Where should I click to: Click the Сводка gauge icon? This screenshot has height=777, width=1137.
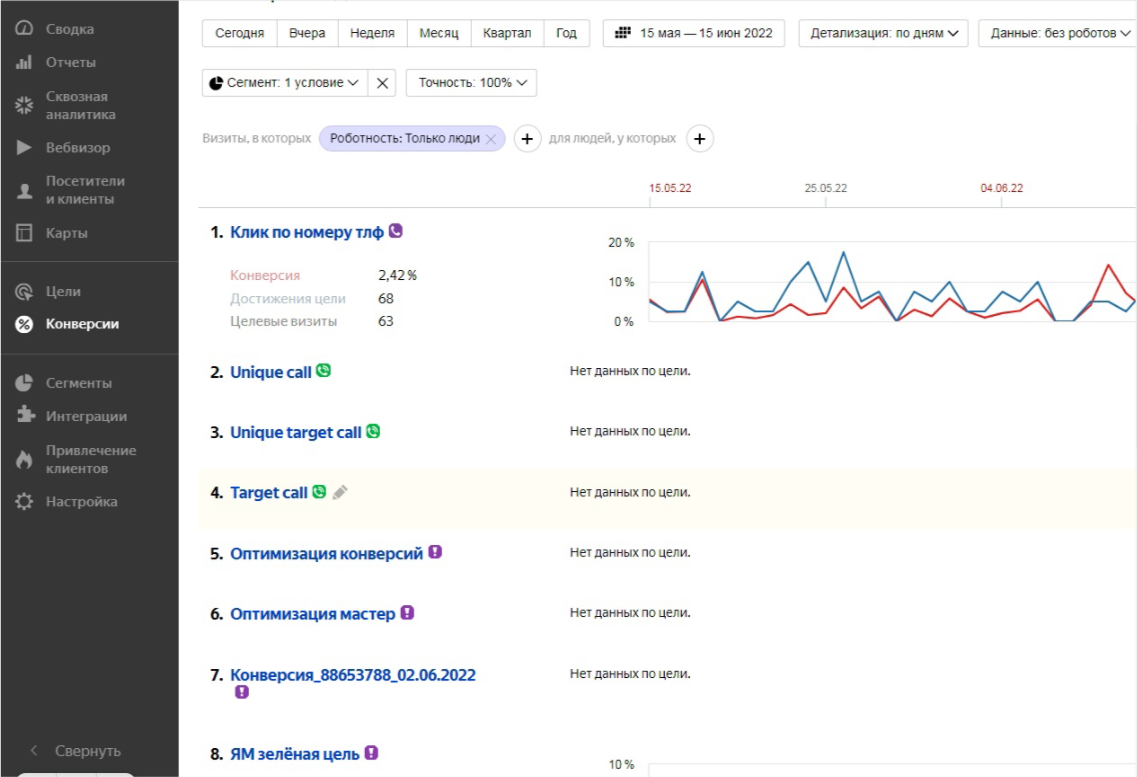pos(24,28)
